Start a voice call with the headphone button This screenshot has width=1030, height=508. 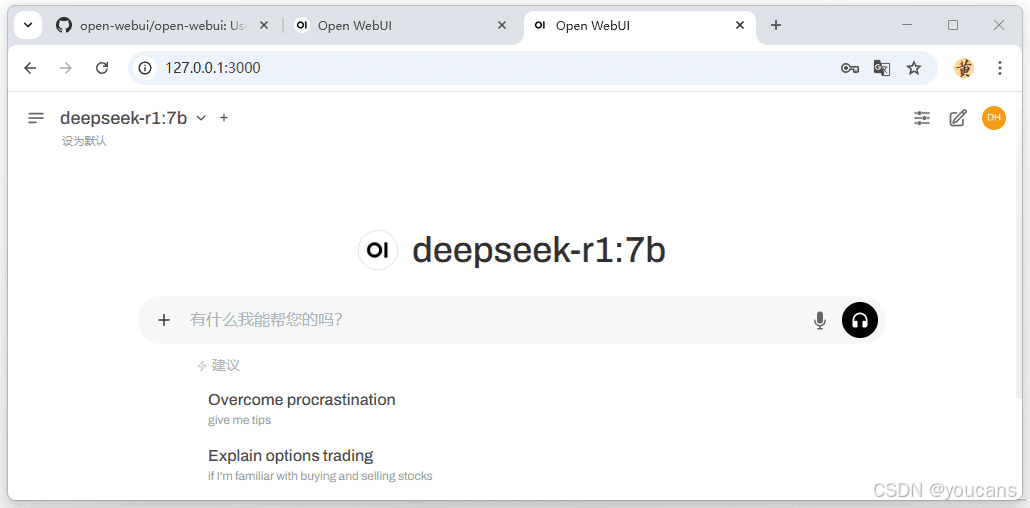(x=859, y=320)
